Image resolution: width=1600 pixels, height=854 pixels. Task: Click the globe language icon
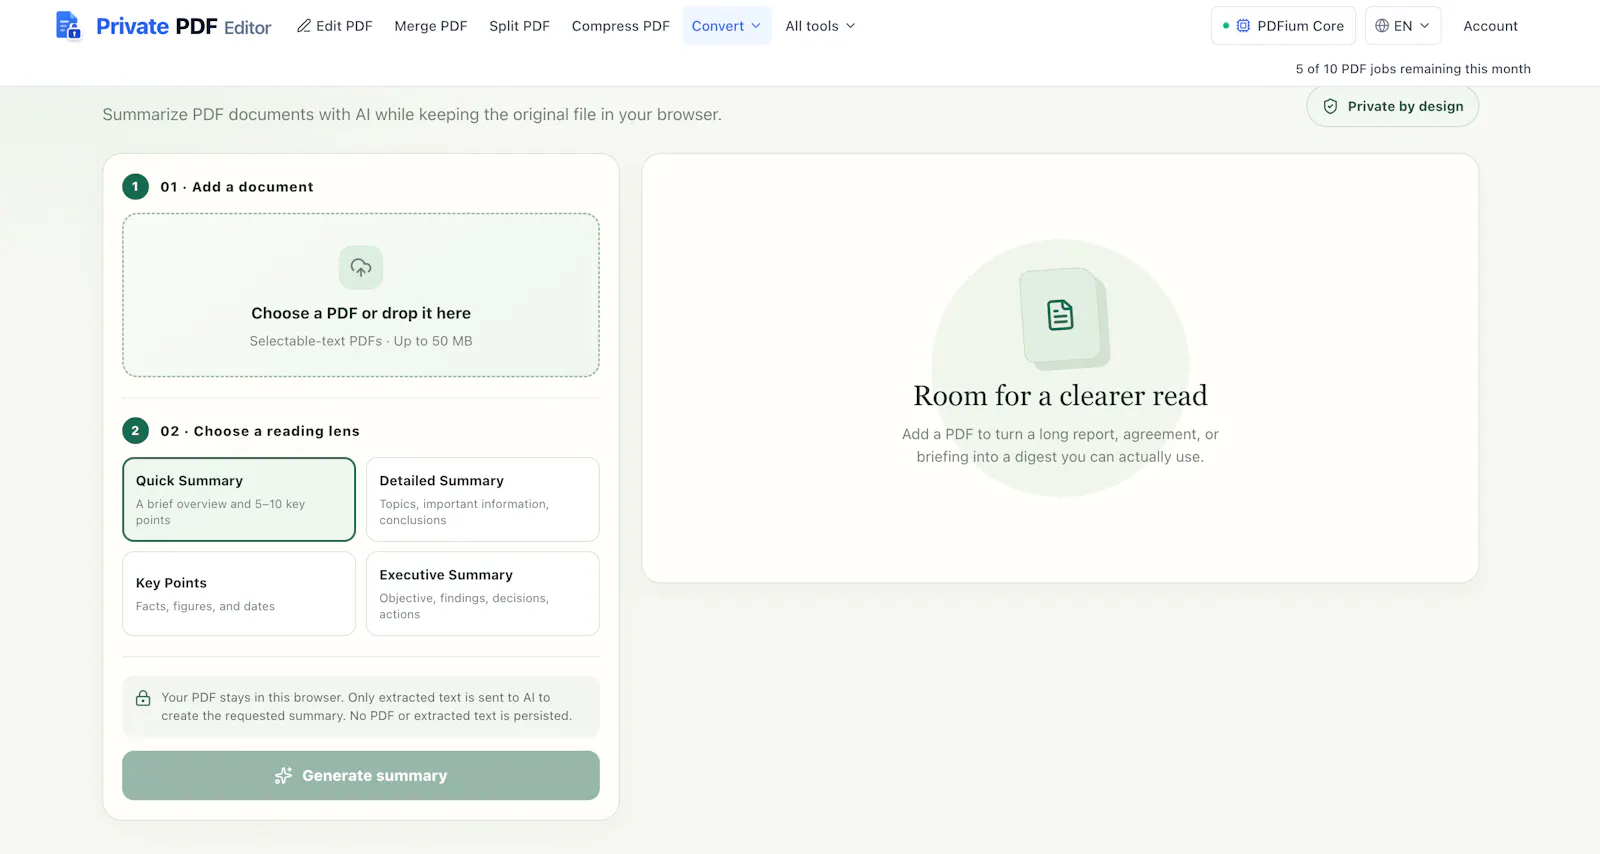(x=1382, y=26)
